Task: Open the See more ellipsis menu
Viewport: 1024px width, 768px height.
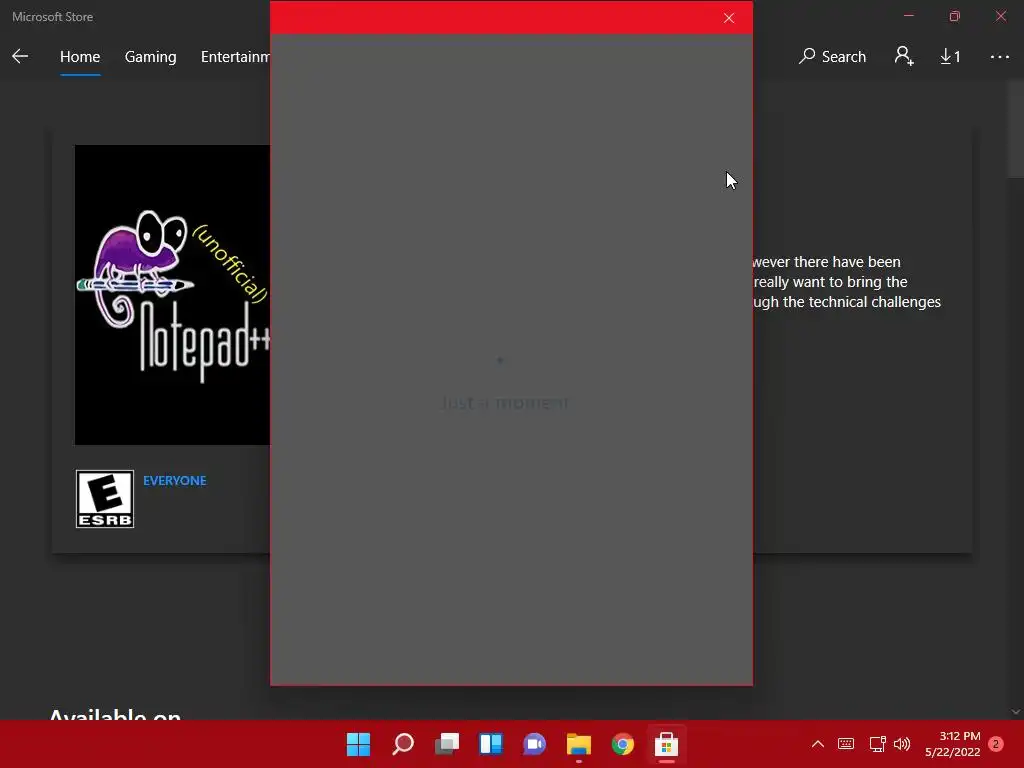Action: [999, 57]
